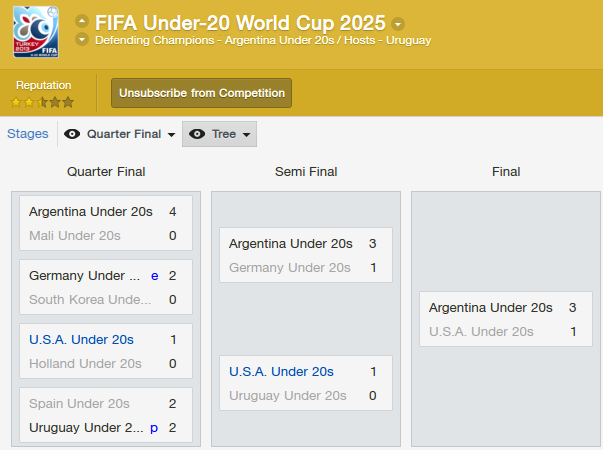Click Unsubscribe from Competition button
The height and width of the screenshot is (450, 603).
click(202, 93)
